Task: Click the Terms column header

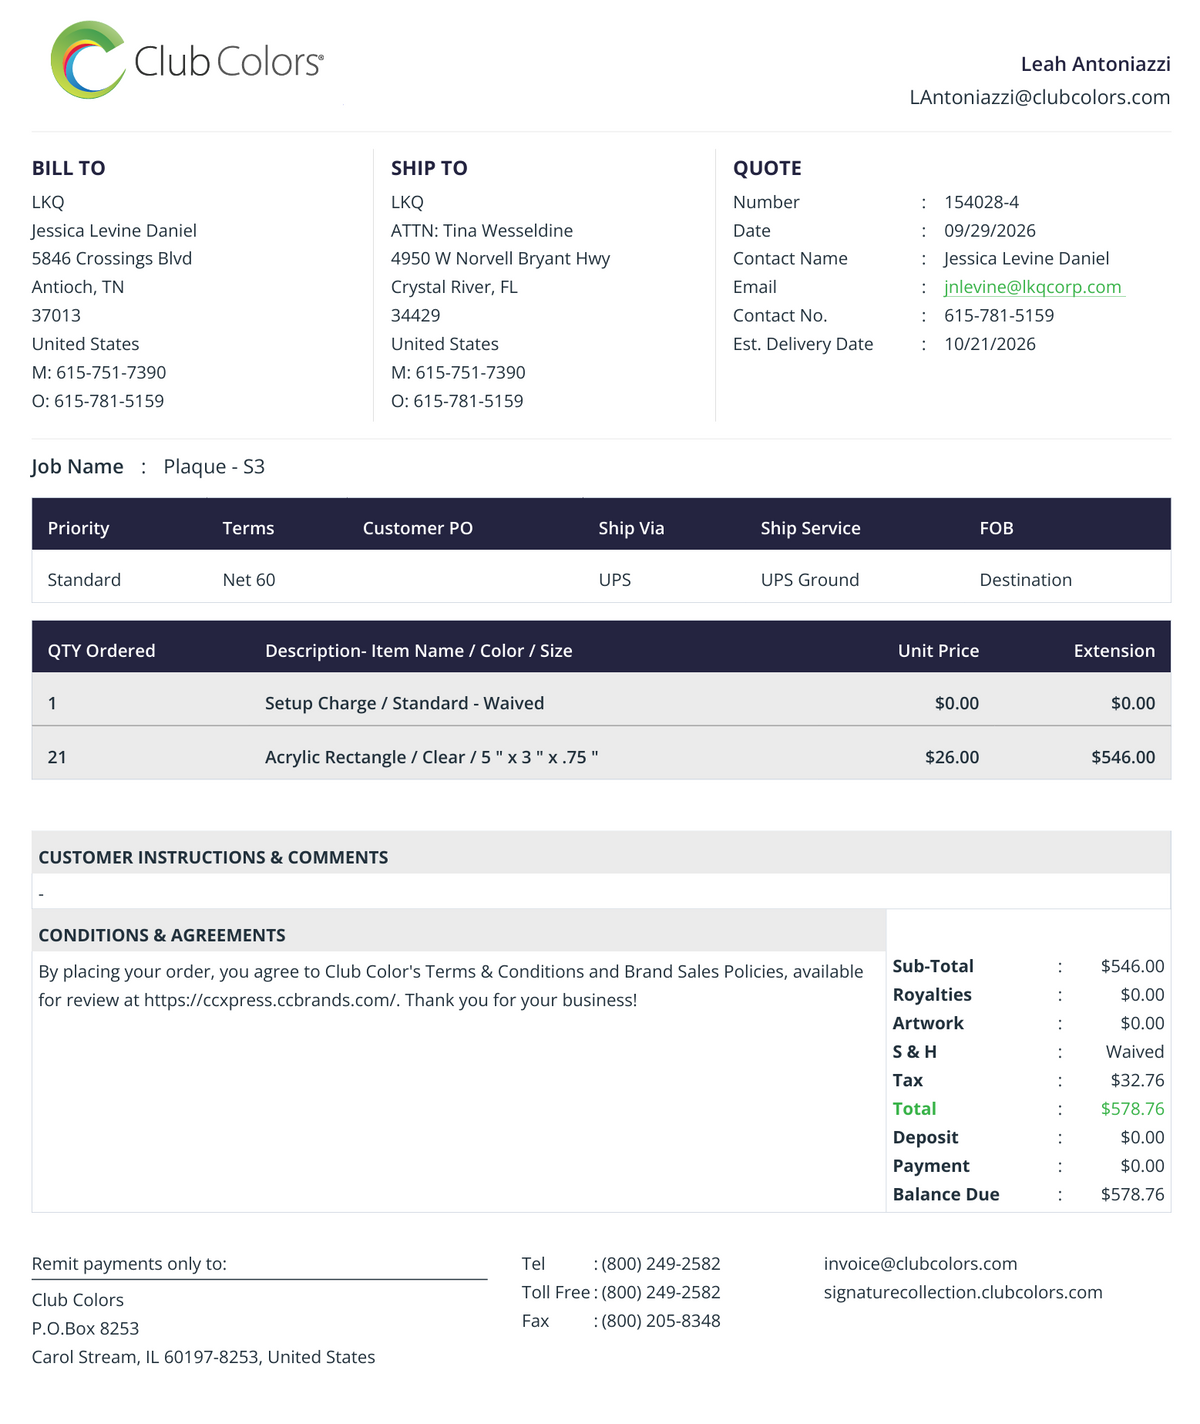Action: click(248, 528)
